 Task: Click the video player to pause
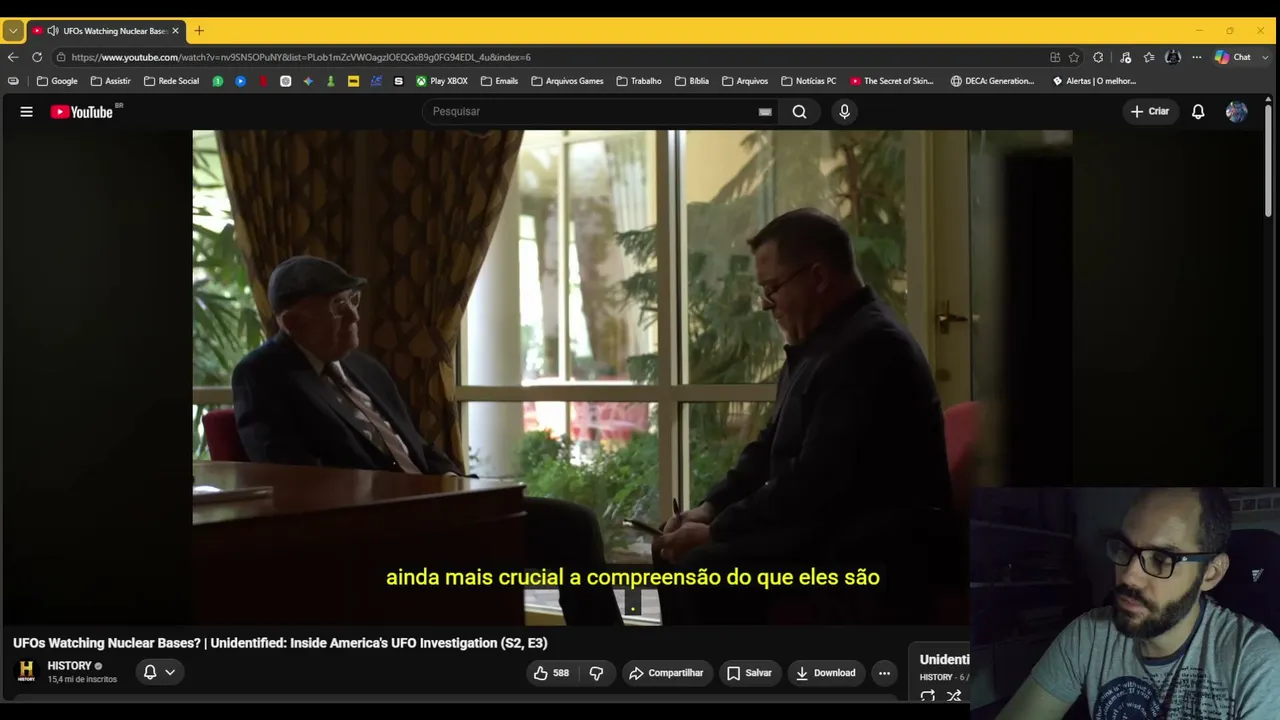pos(632,378)
